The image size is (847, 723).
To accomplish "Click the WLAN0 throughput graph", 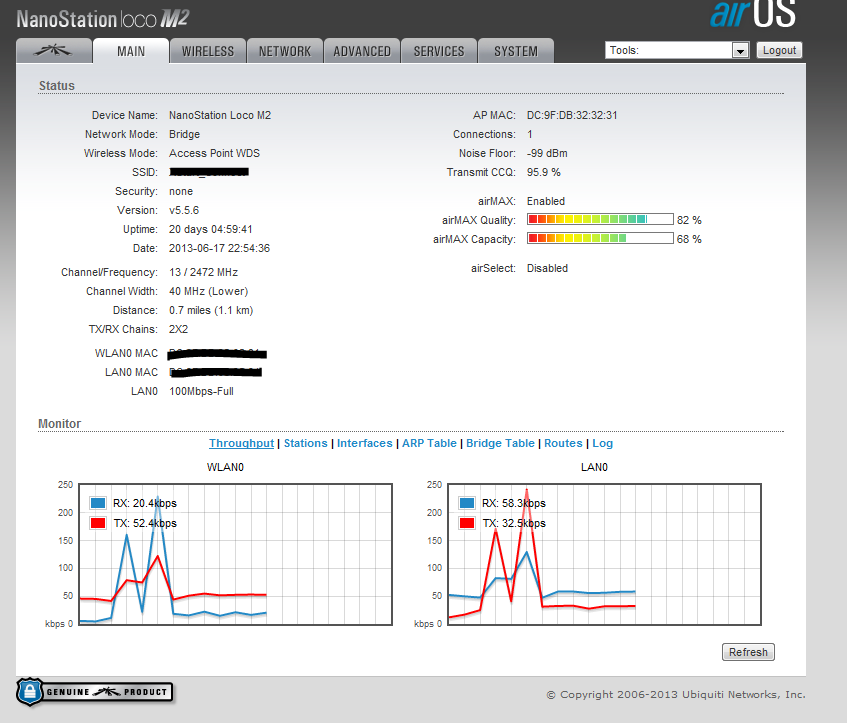I will coord(236,554).
